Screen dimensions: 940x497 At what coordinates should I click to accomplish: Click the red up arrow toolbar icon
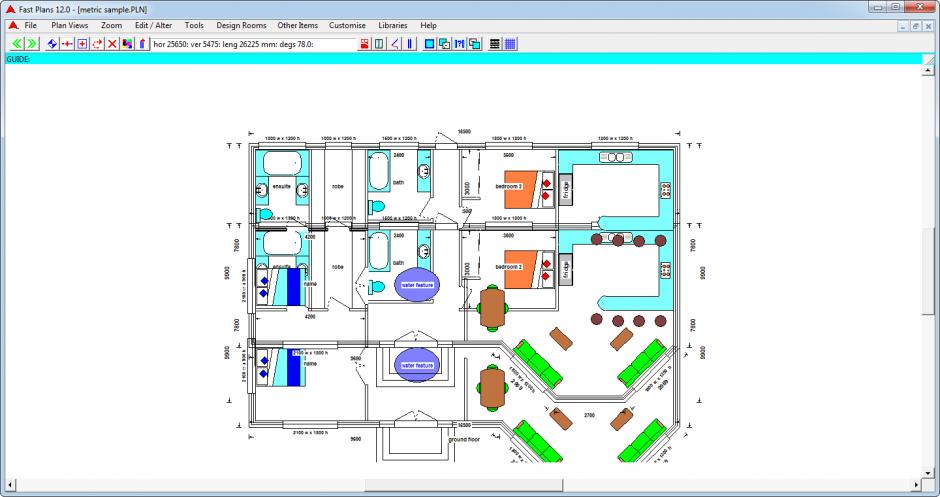coord(142,44)
